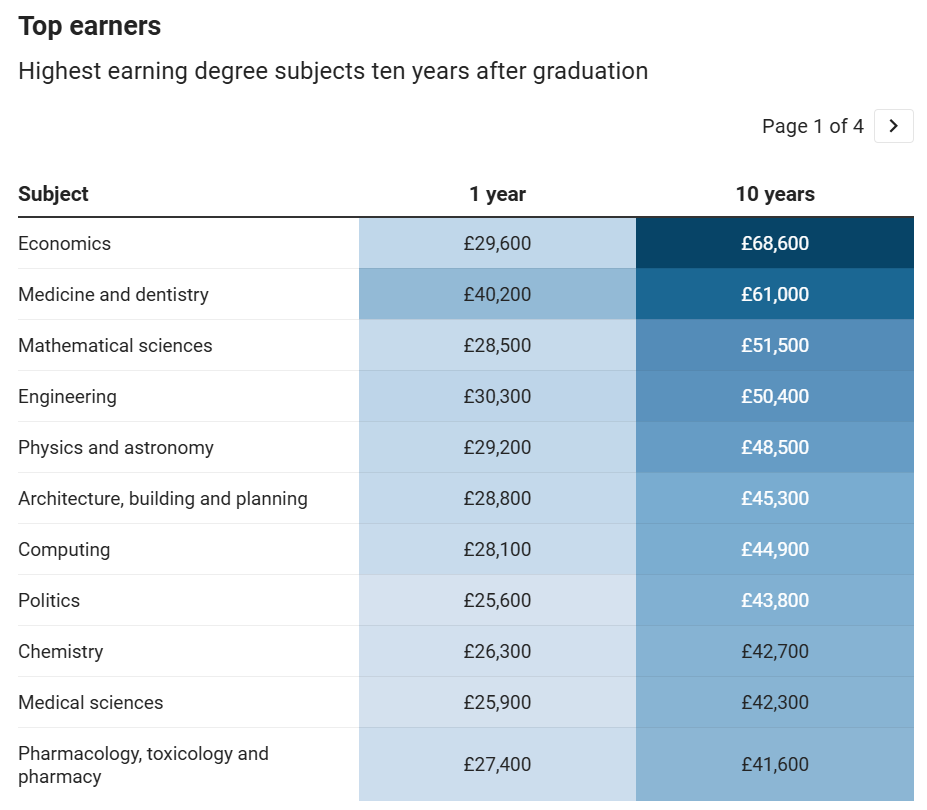The width and height of the screenshot is (927, 810).
Task: Click Economics 10-year cell £68,600
Action: tap(775, 244)
